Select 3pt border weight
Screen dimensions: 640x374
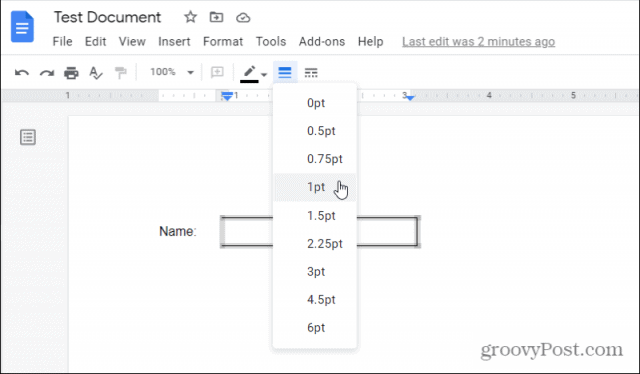(x=315, y=272)
